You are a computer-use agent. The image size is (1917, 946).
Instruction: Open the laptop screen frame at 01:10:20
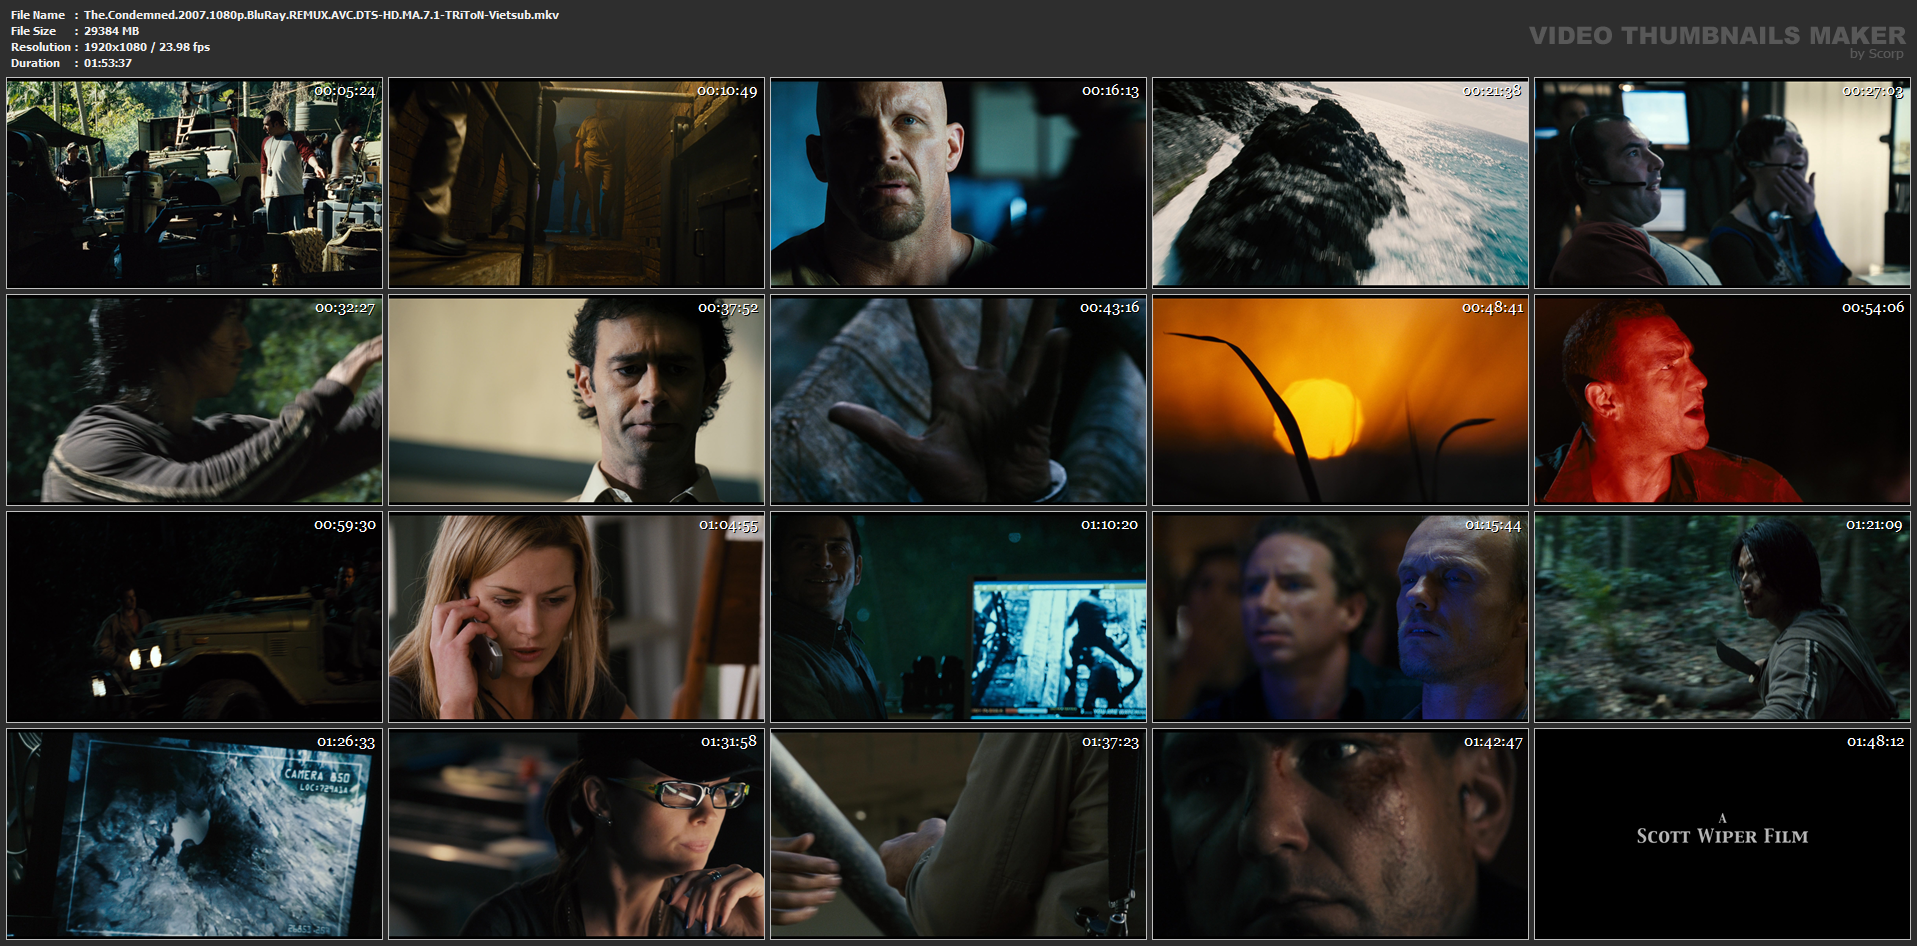(958, 617)
